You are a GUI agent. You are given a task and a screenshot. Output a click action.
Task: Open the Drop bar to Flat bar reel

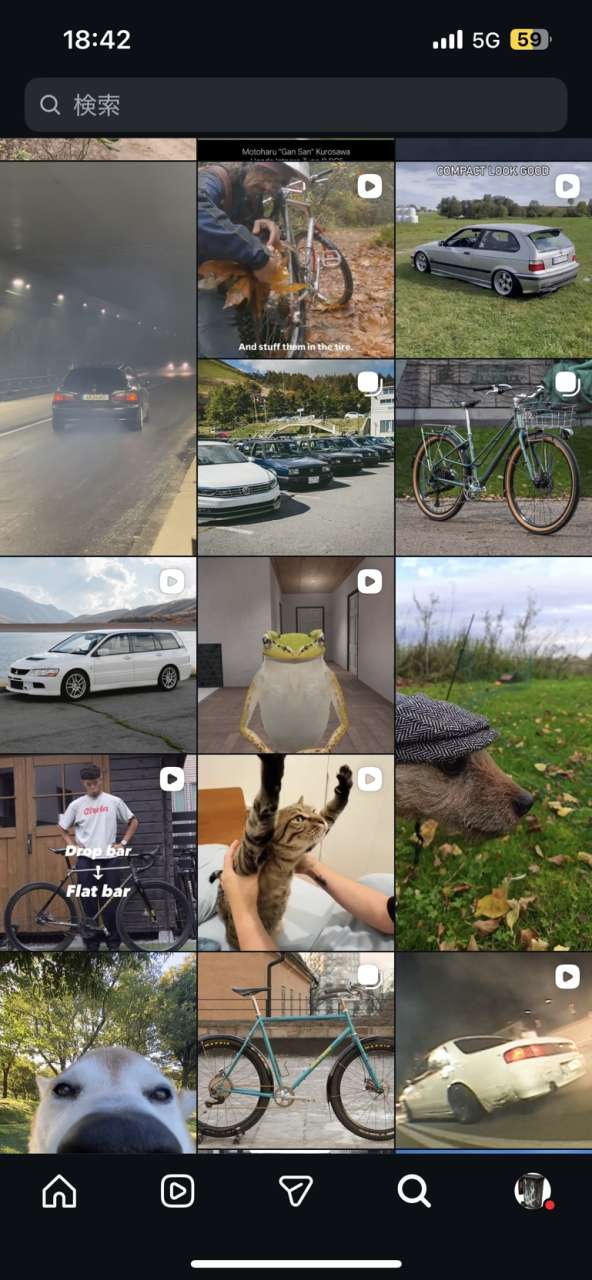click(98, 852)
